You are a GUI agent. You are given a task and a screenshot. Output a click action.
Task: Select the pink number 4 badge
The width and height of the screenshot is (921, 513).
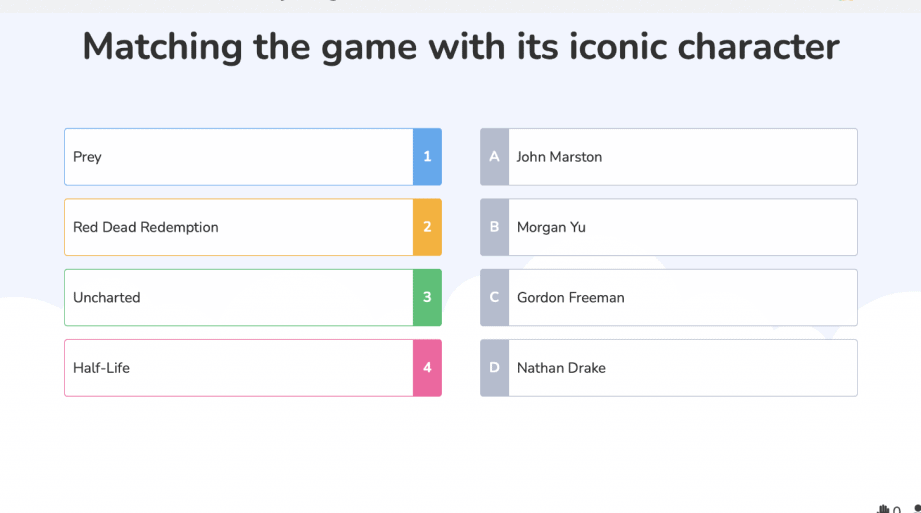[427, 368]
